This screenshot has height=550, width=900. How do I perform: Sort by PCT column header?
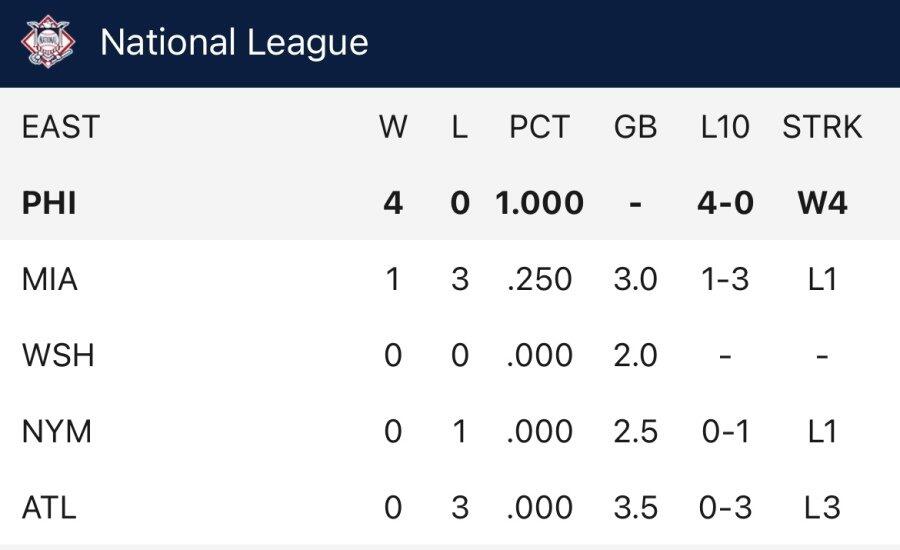[x=539, y=128]
